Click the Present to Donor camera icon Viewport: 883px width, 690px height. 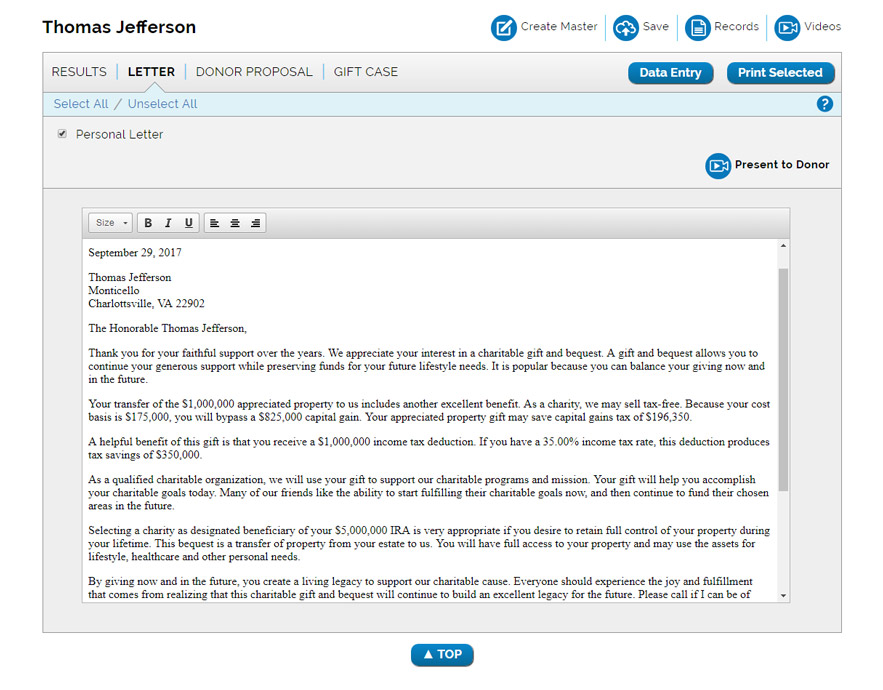[x=718, y=166]
